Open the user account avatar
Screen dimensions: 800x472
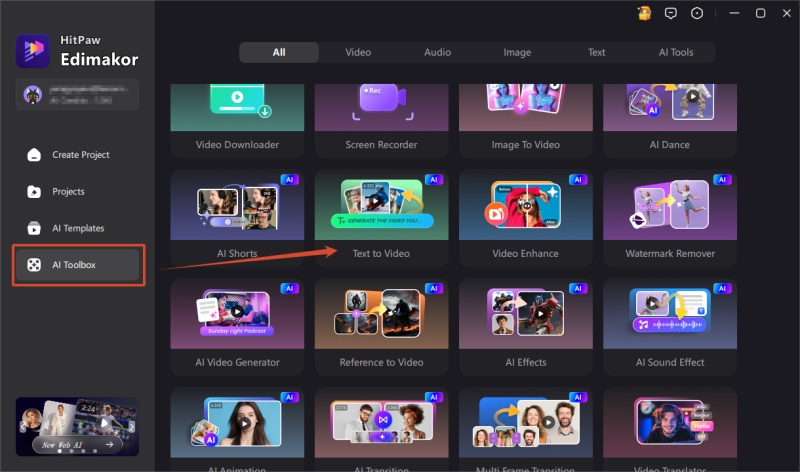pyautogui.click(x=33, y=94)
